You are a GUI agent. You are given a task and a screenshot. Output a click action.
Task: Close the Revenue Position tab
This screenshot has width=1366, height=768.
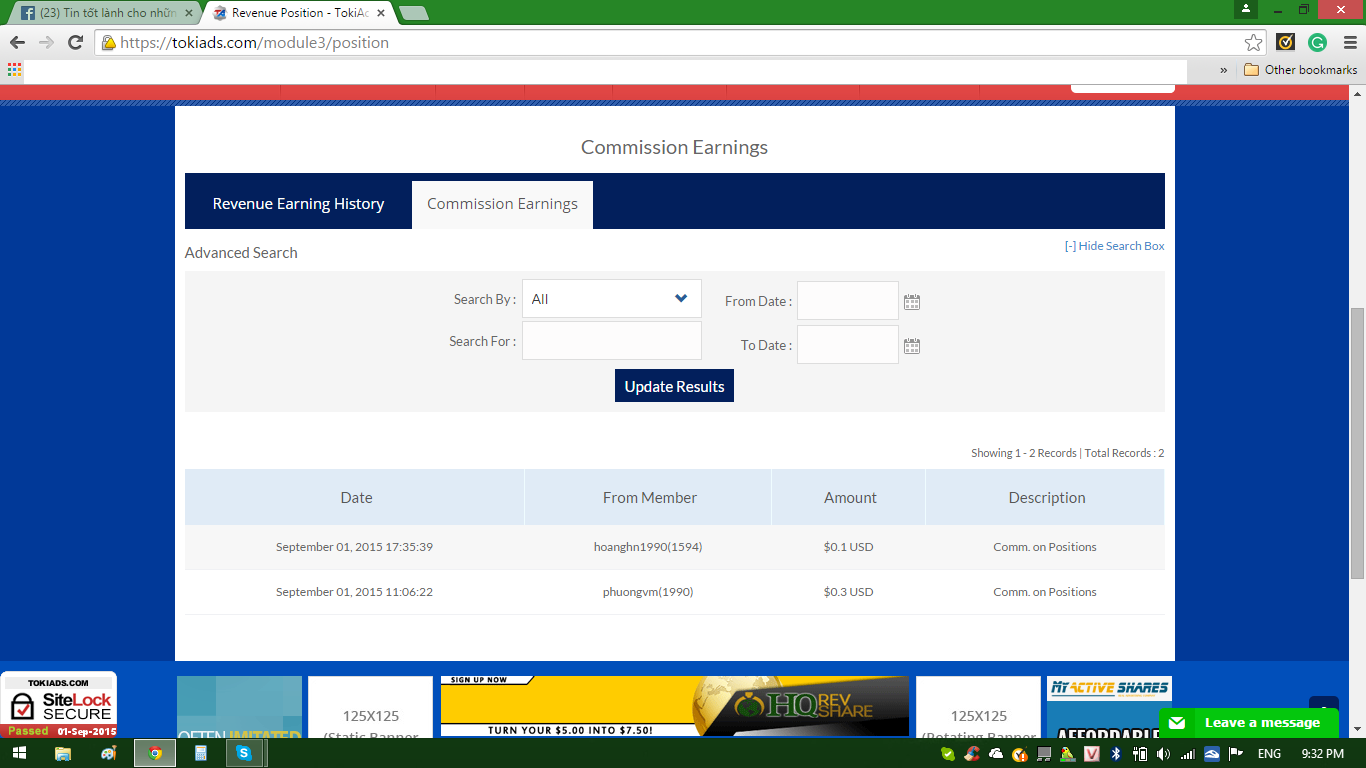[380, 13]
